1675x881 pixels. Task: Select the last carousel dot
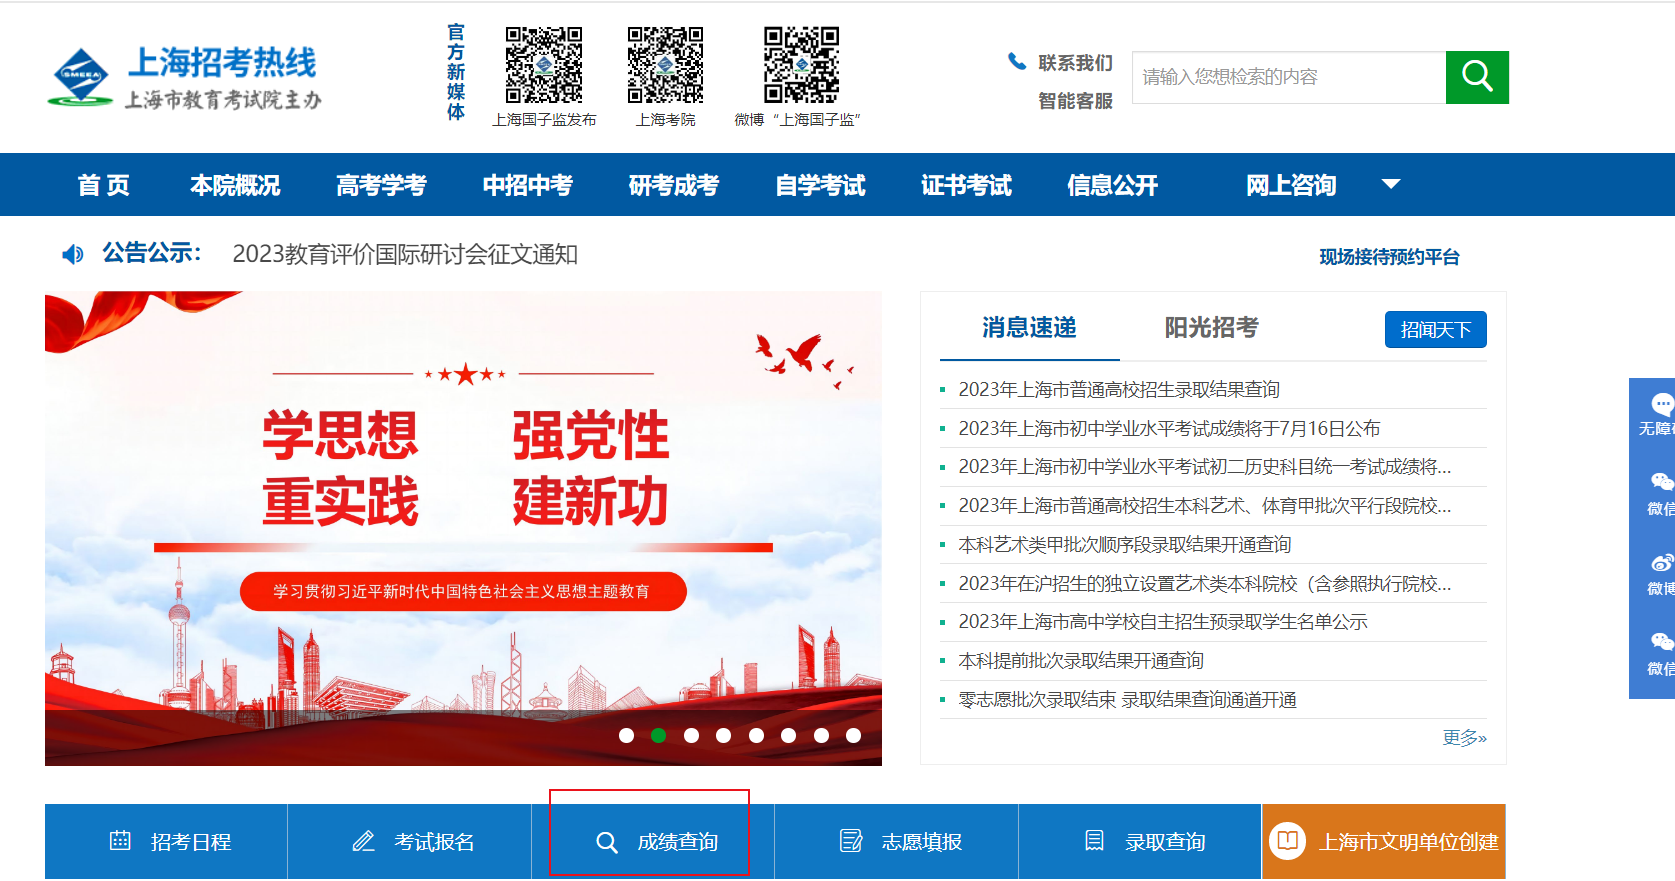(x=853, y=735)
